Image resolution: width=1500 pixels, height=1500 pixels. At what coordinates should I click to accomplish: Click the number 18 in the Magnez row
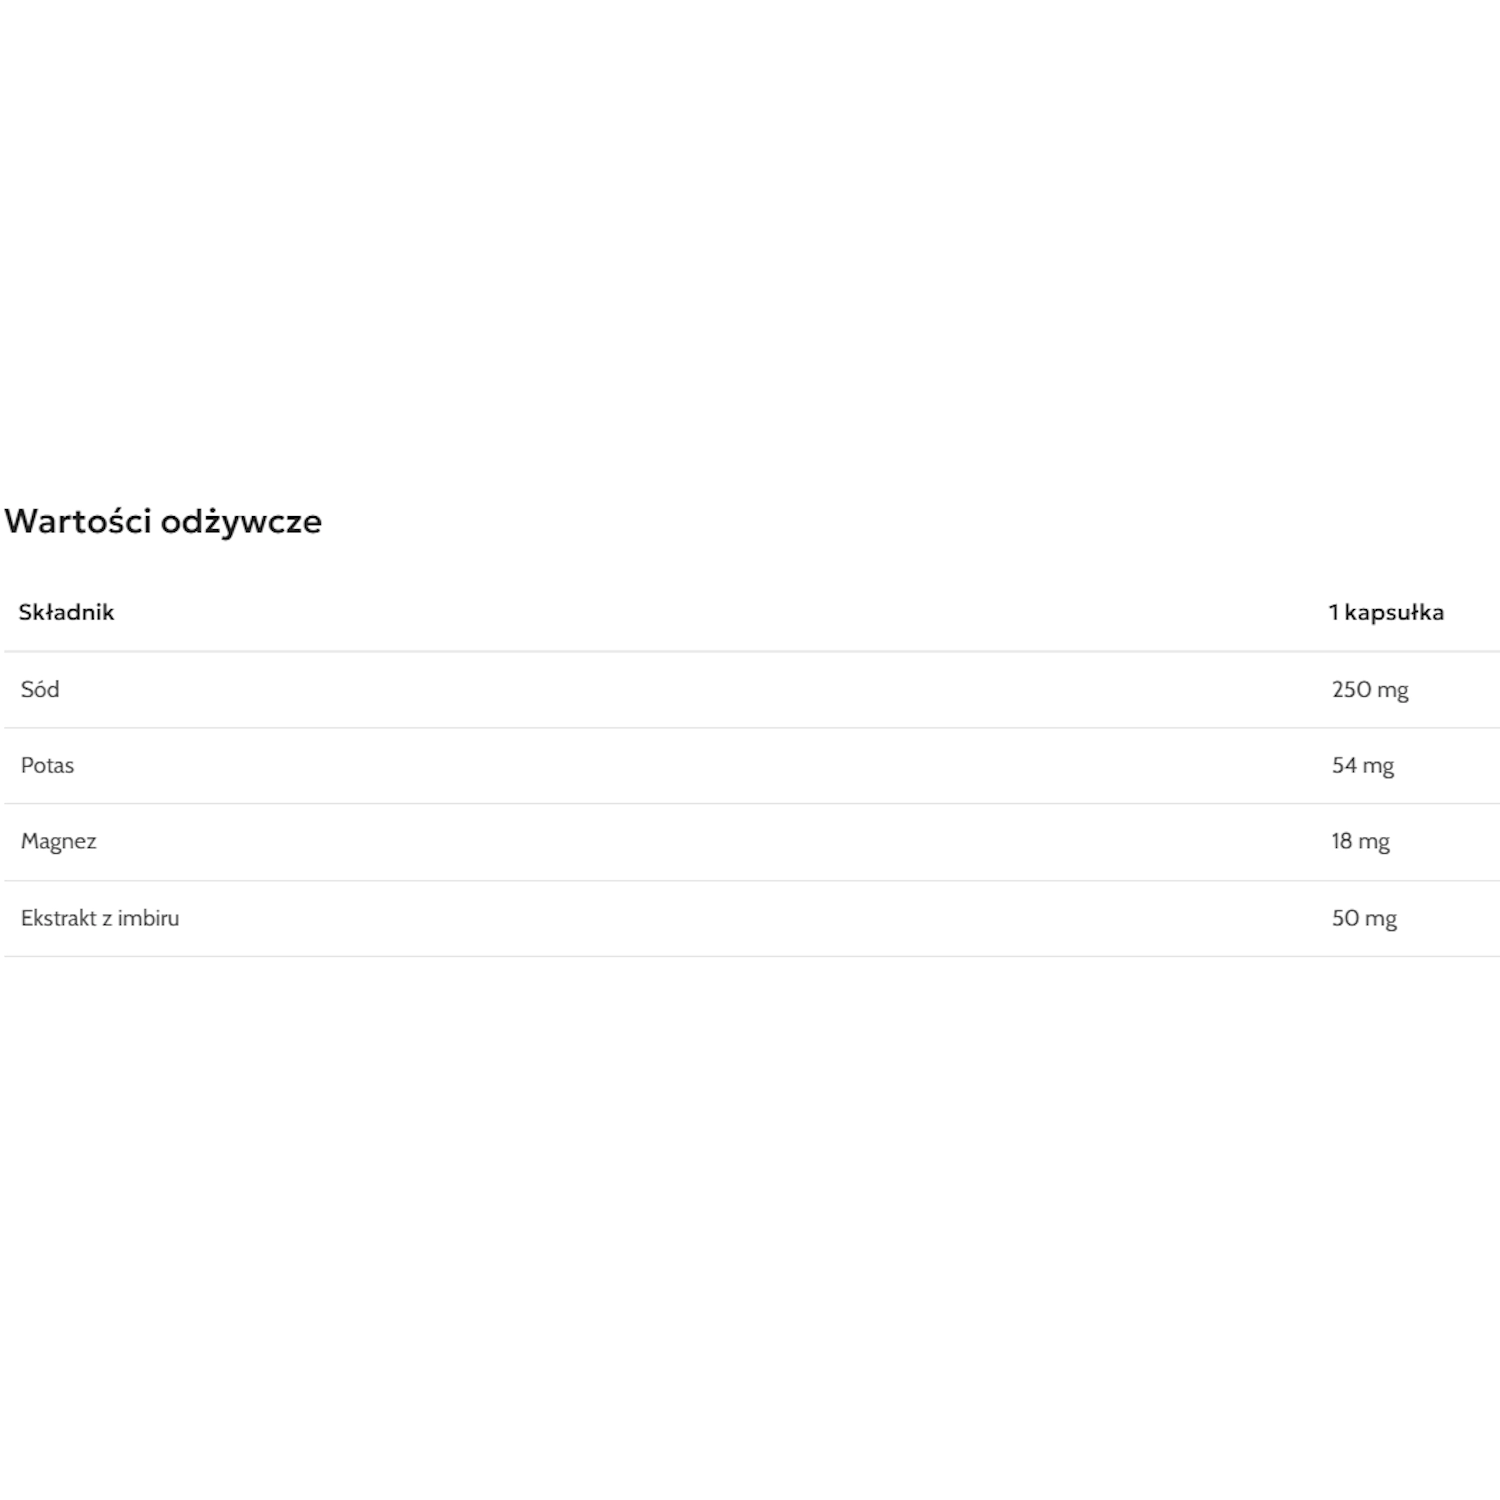tap(1341, 841)
